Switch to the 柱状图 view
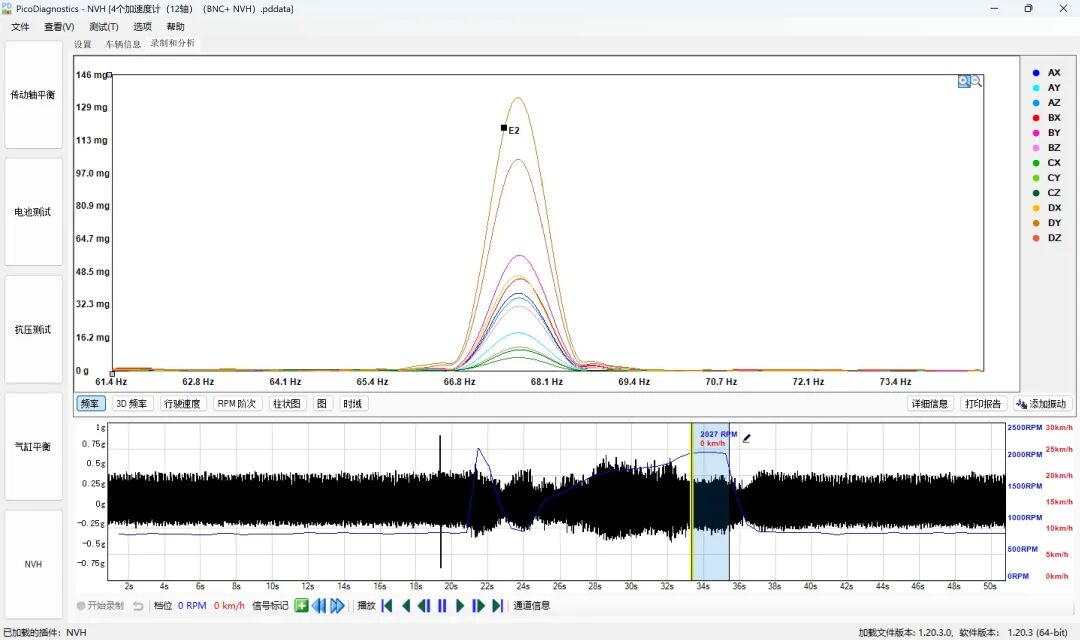The image size is (1080, 640). point(287,404)
